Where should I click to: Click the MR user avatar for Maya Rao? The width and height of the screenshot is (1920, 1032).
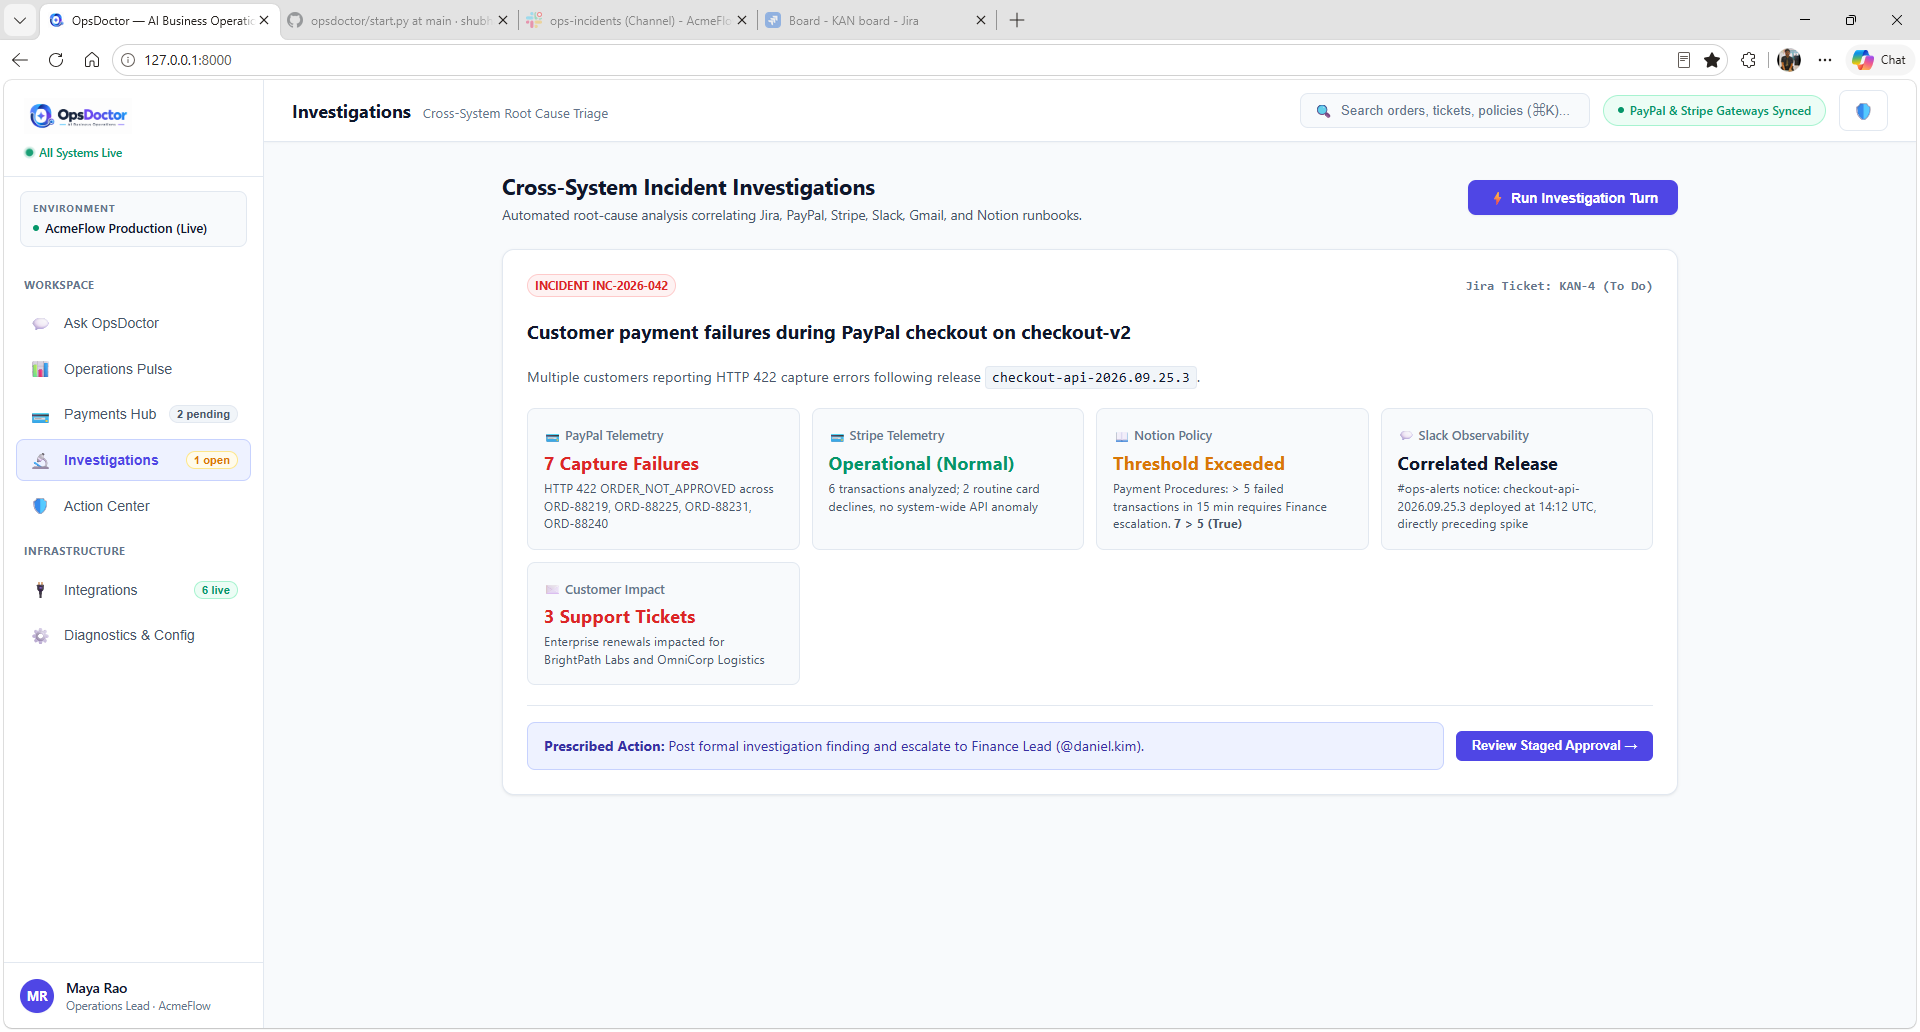pyautogui.click(x=37, y=997)
